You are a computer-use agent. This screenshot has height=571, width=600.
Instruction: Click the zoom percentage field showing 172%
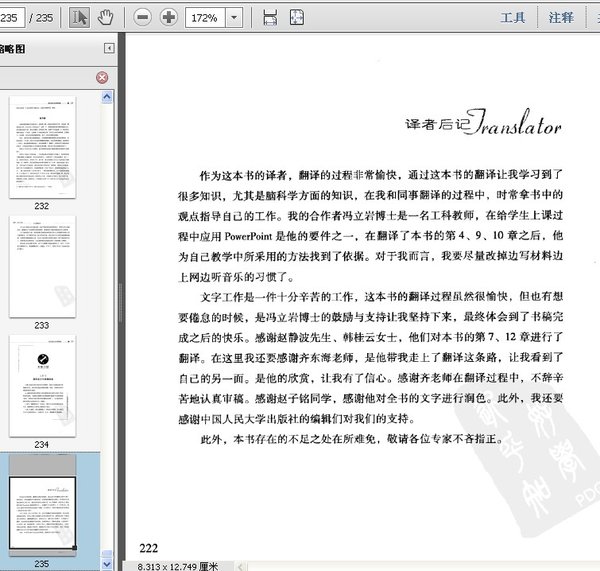[x=205, y=18]
